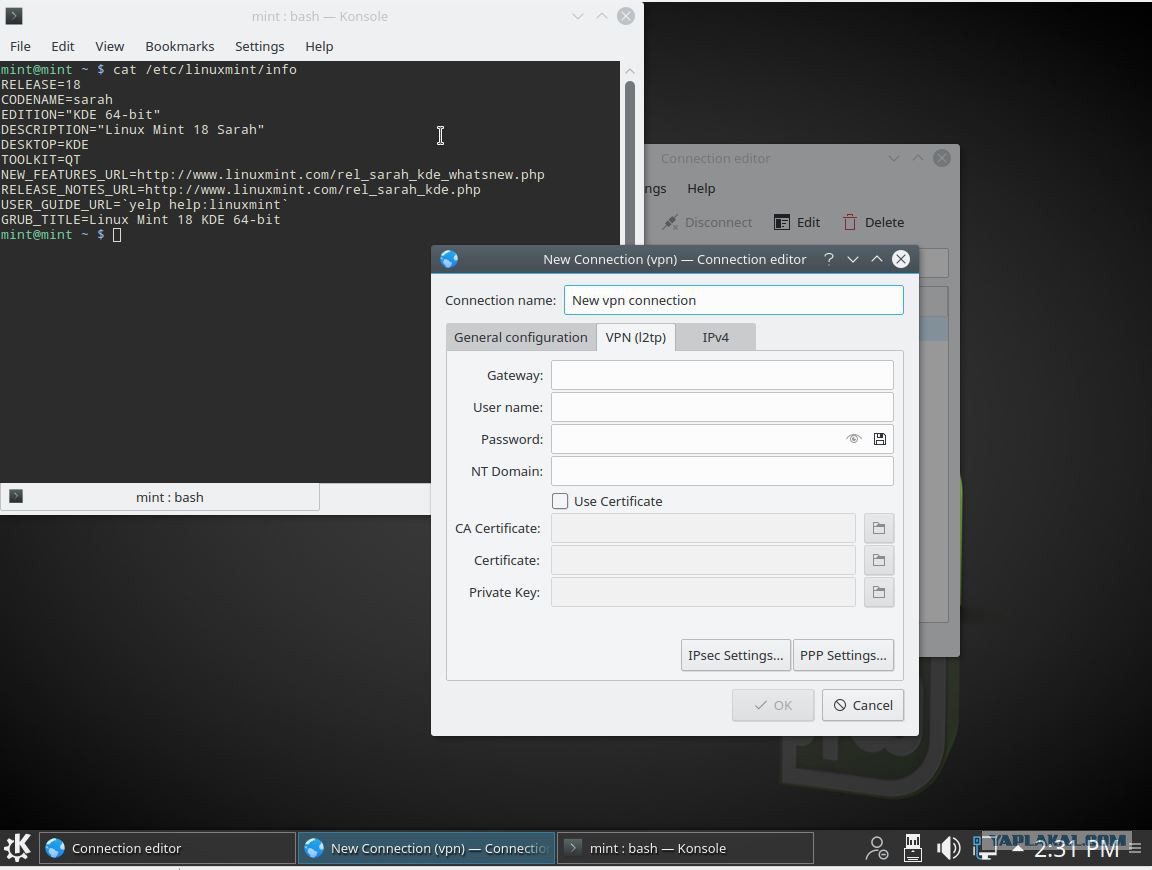The image size is (1152, 870).
Task: Click the 'GRUB_TITLE=Linux Mint 18 KDE 64-bit' line
Action: (x=140, y=220)
